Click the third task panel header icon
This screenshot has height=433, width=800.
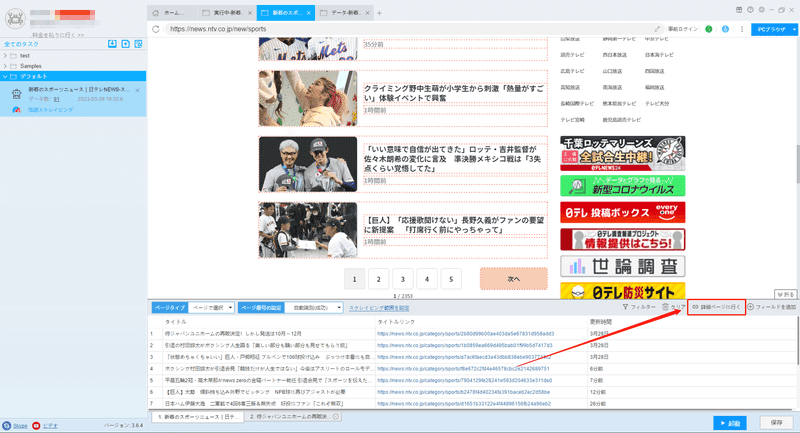[x=138, y=44]
